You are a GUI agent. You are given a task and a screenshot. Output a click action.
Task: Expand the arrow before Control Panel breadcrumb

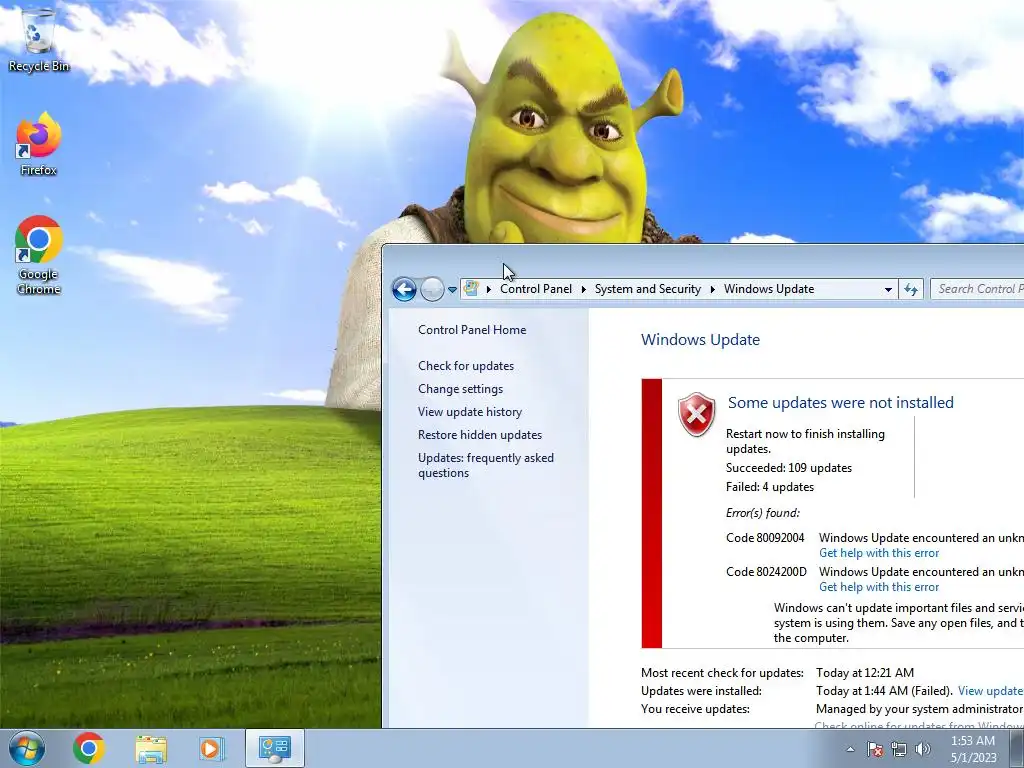pos(488,289)
